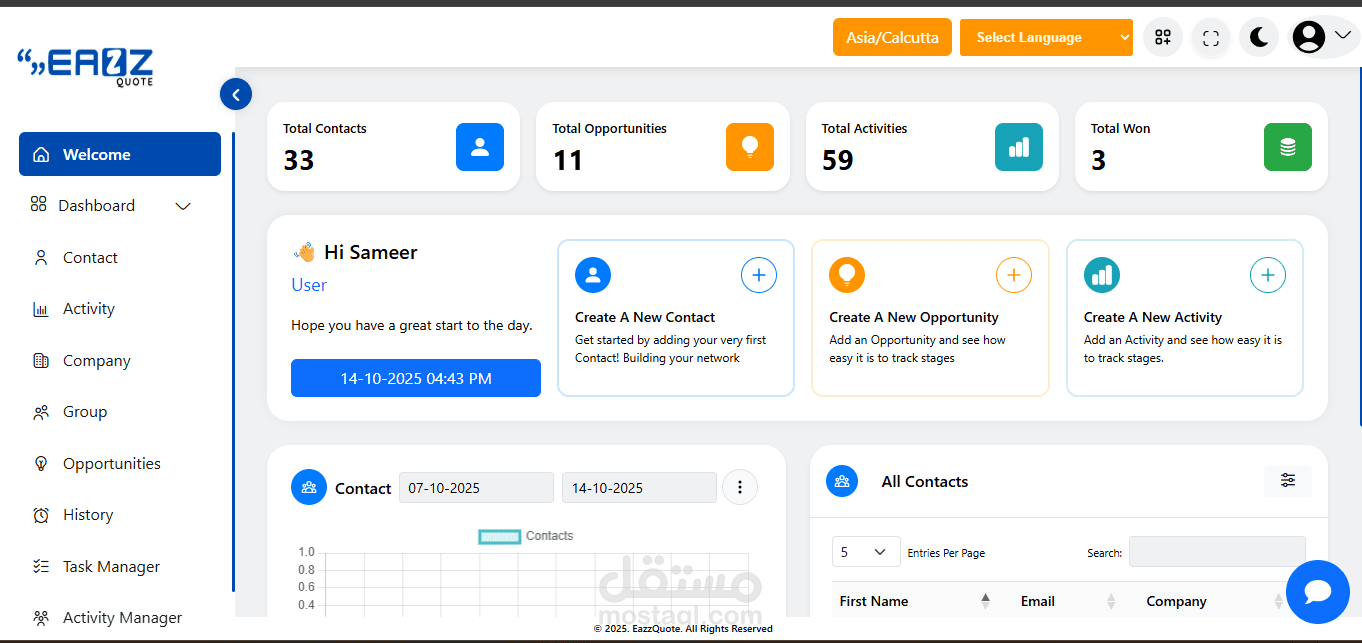Screen dimensions: 1362x643
Task: Click the plus on Create A New Opportunity
Action: click(1014, 275)
